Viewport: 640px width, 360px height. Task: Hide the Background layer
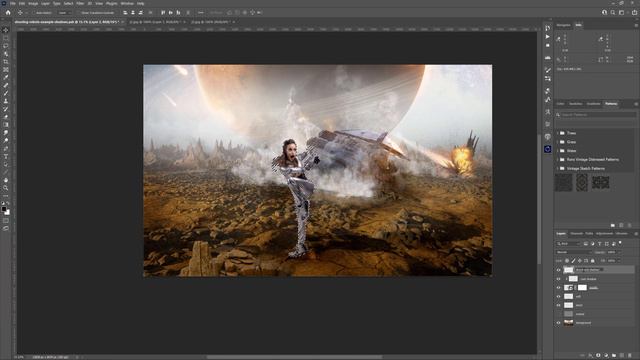[x=558, y=323]
